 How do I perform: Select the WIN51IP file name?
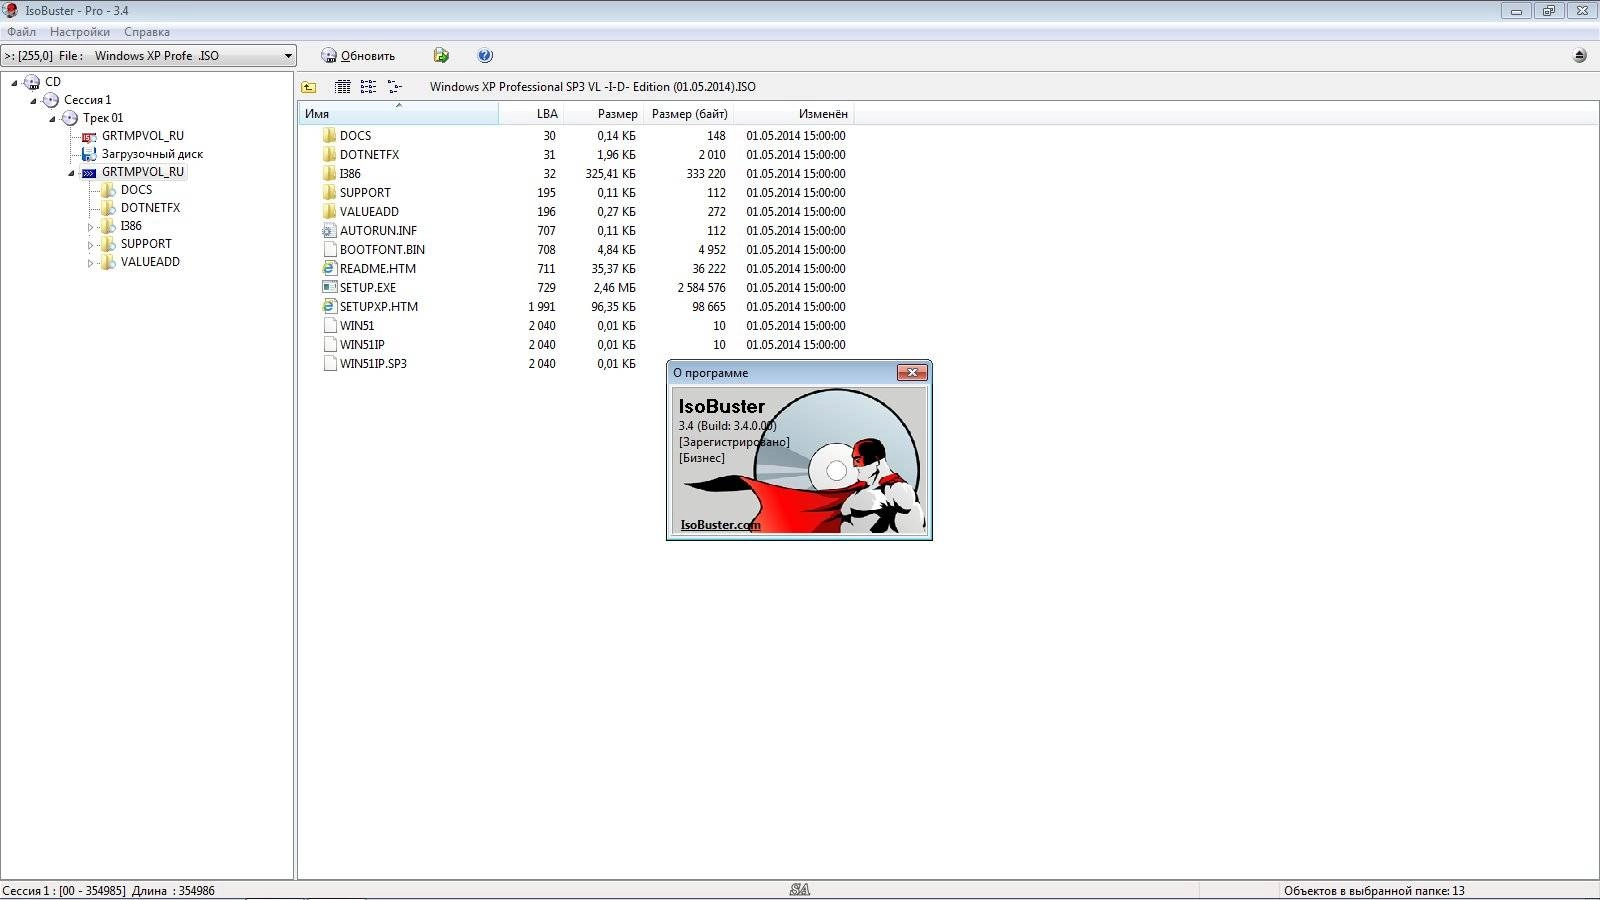pos(362,344)
